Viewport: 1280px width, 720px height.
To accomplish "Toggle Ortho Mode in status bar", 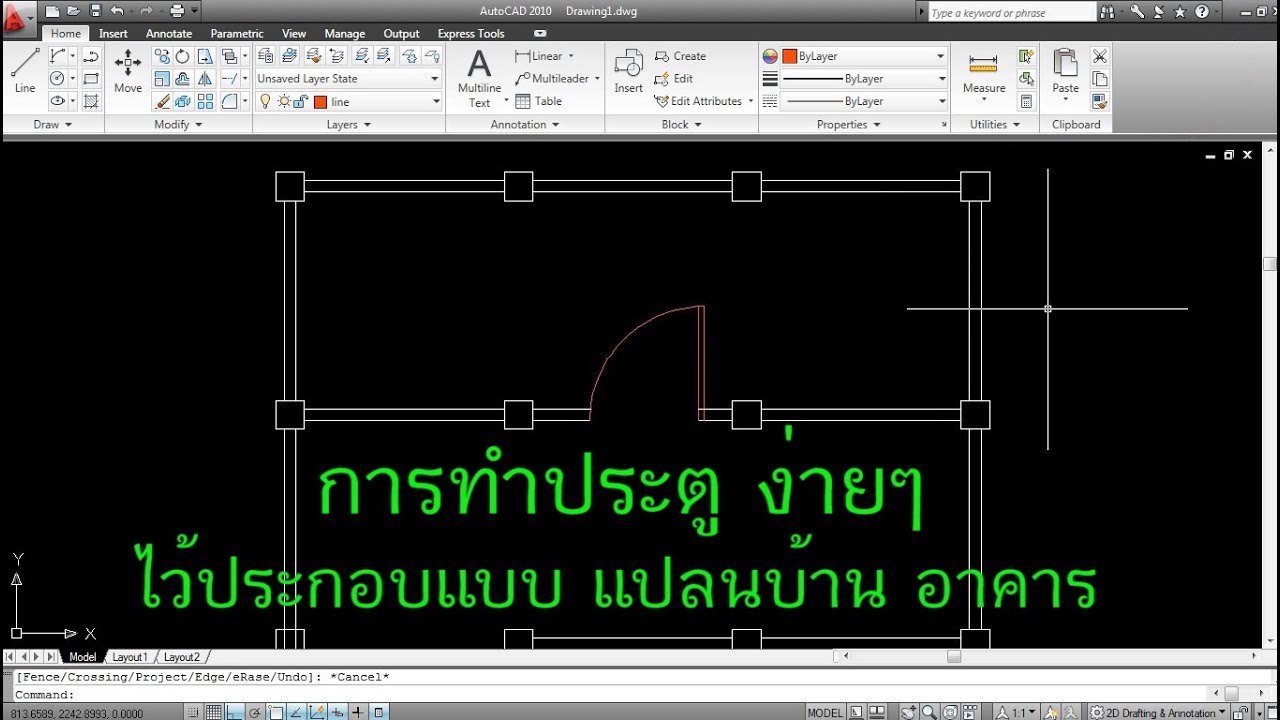I will click(x=234, y=713).
